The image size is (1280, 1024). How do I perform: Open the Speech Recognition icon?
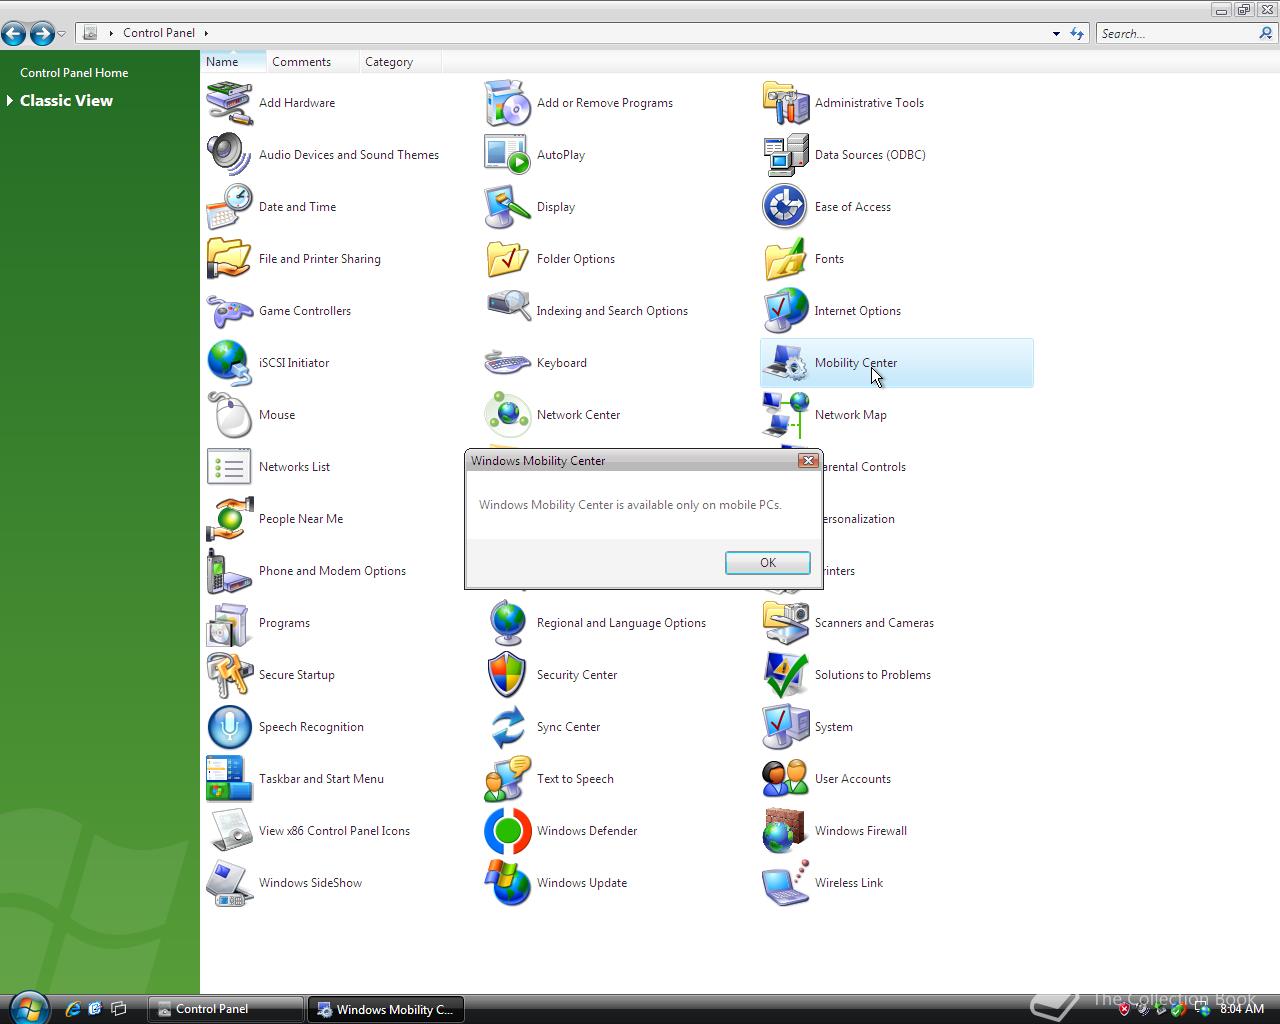(x=229, y=727)
